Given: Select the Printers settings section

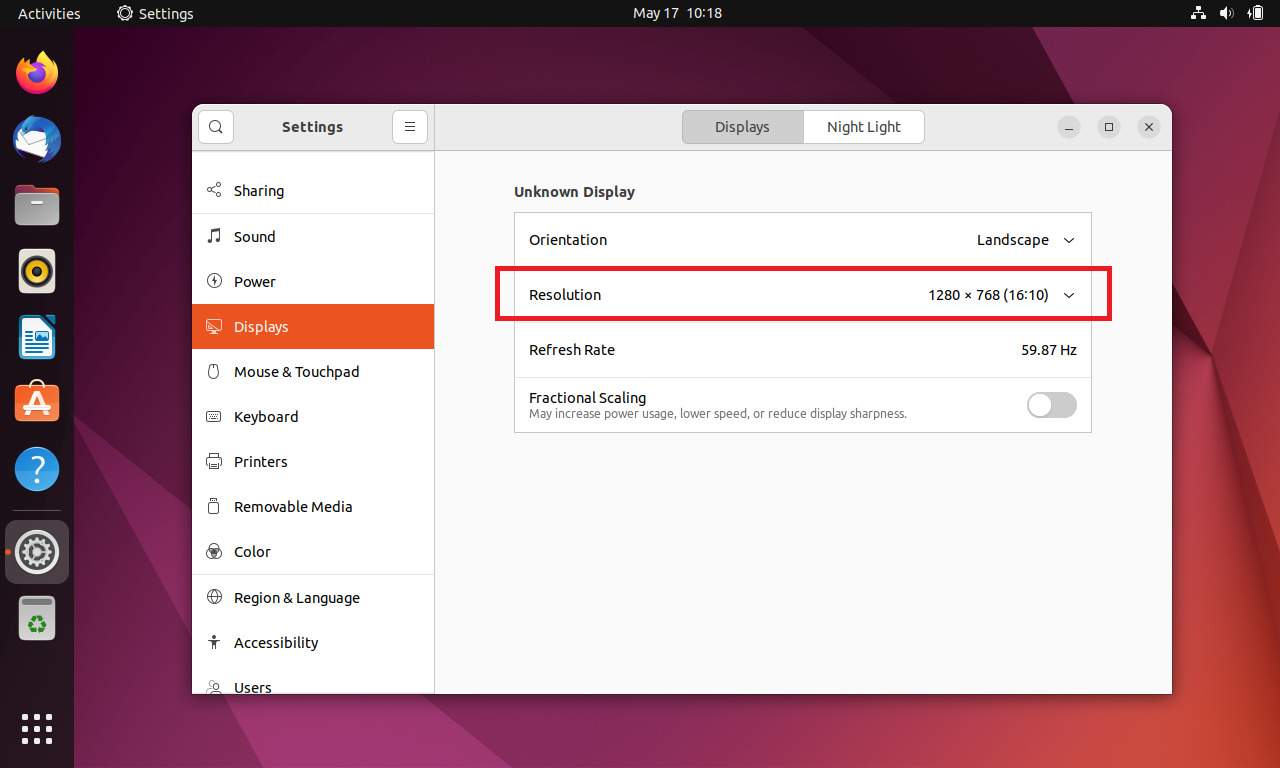Looking at the screenshot, I should (x=260, y=461).
